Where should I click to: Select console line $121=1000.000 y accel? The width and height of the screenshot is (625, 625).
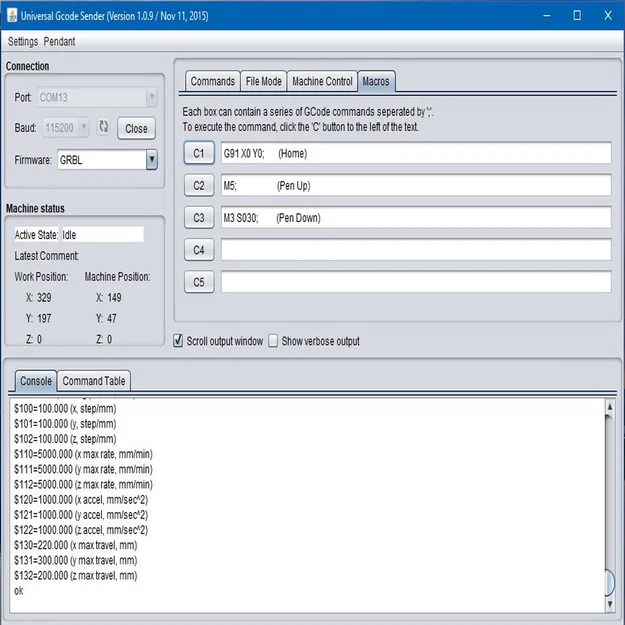81,515
